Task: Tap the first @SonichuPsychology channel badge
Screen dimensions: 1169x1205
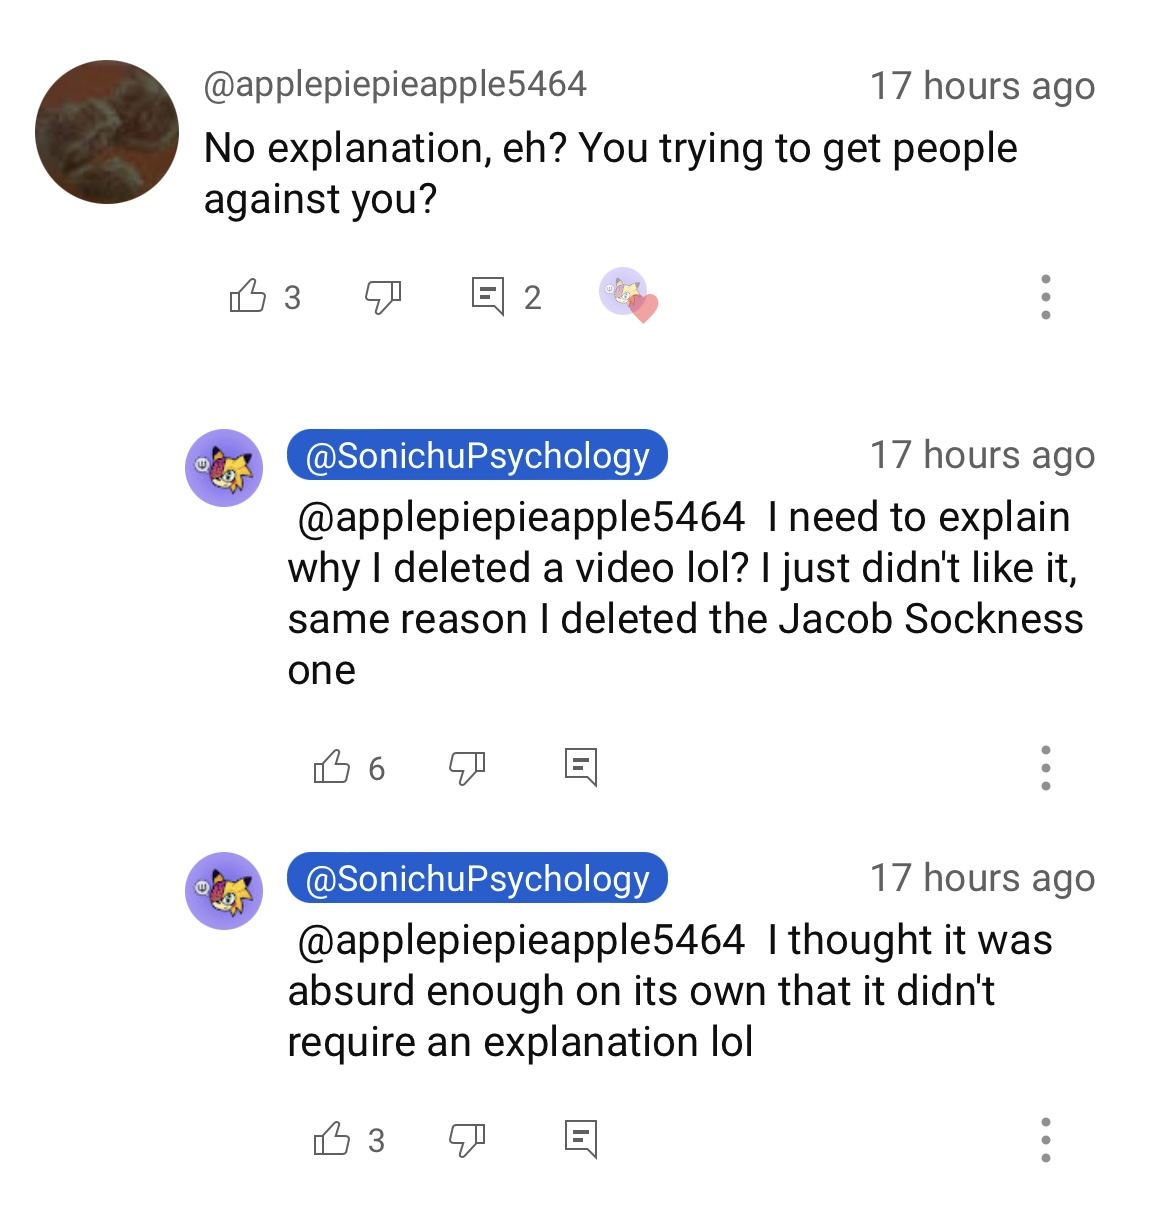Action: 477,456
